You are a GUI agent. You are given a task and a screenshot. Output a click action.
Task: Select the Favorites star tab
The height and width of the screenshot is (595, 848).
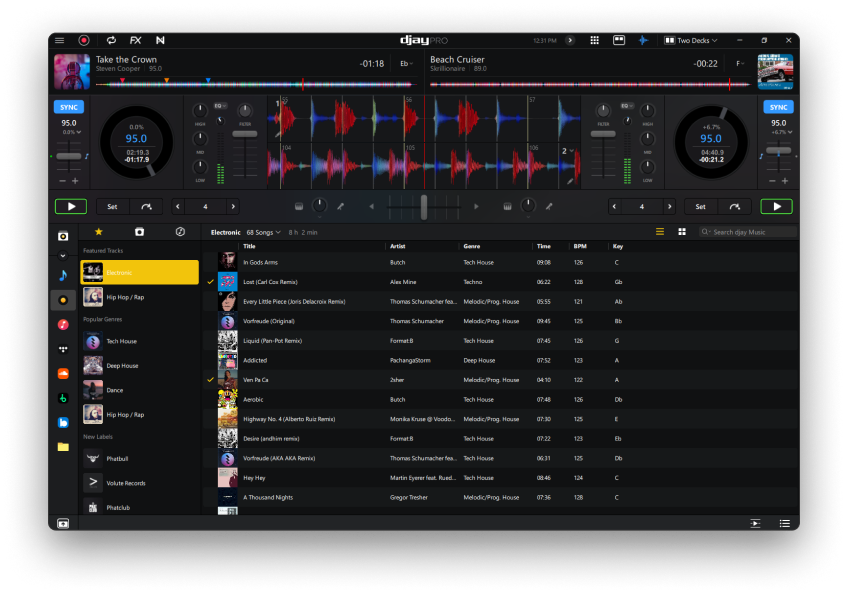point(98,232)
